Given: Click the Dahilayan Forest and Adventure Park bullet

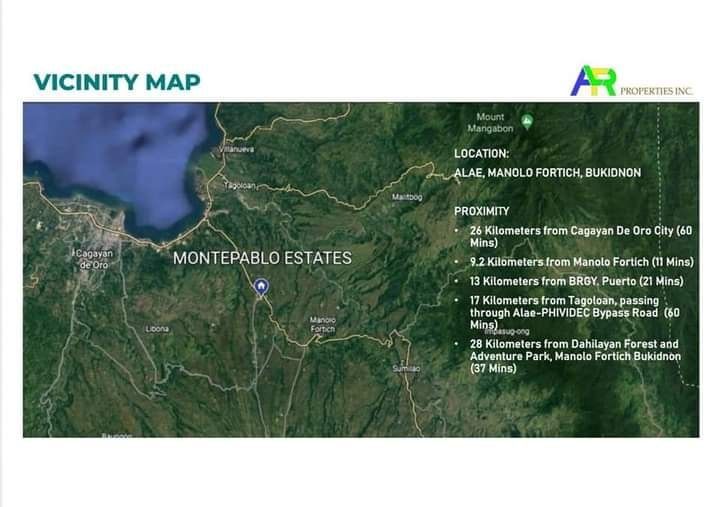Looking at the screenshot, I should pos(575,356).
